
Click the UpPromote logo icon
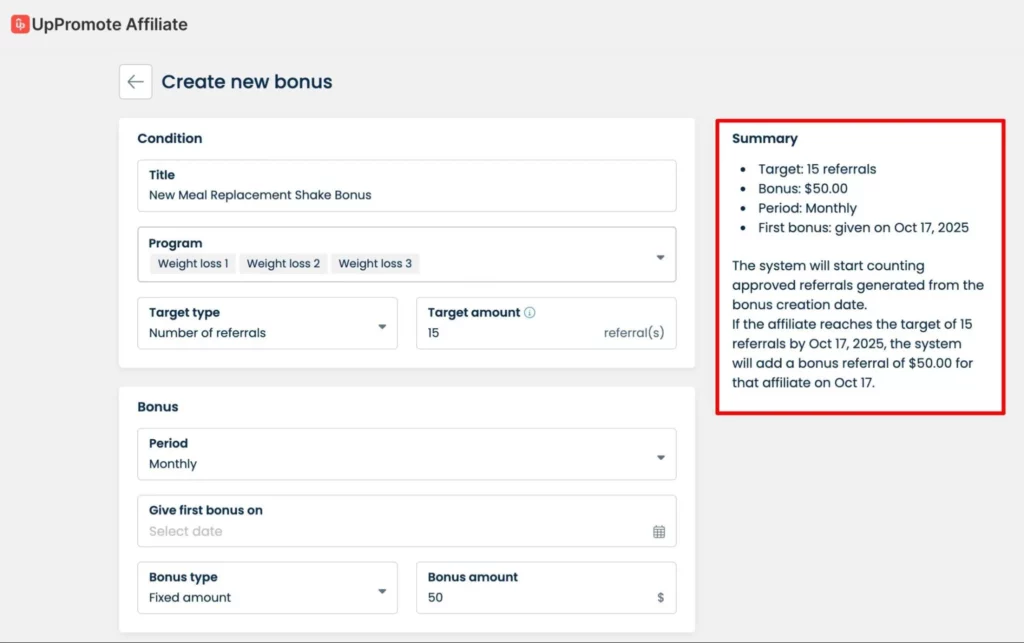[x=20, y=24]
